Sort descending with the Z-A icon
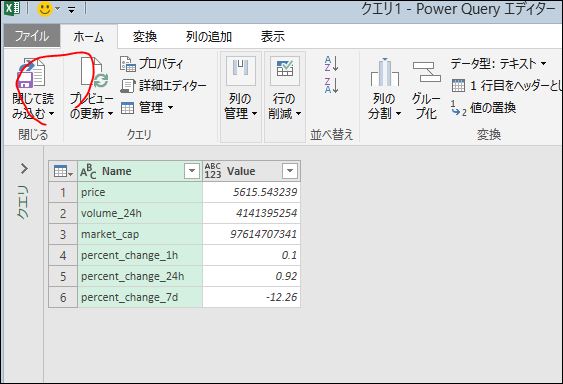This screenshot has height=384, width=563. (x=331, y=85)
